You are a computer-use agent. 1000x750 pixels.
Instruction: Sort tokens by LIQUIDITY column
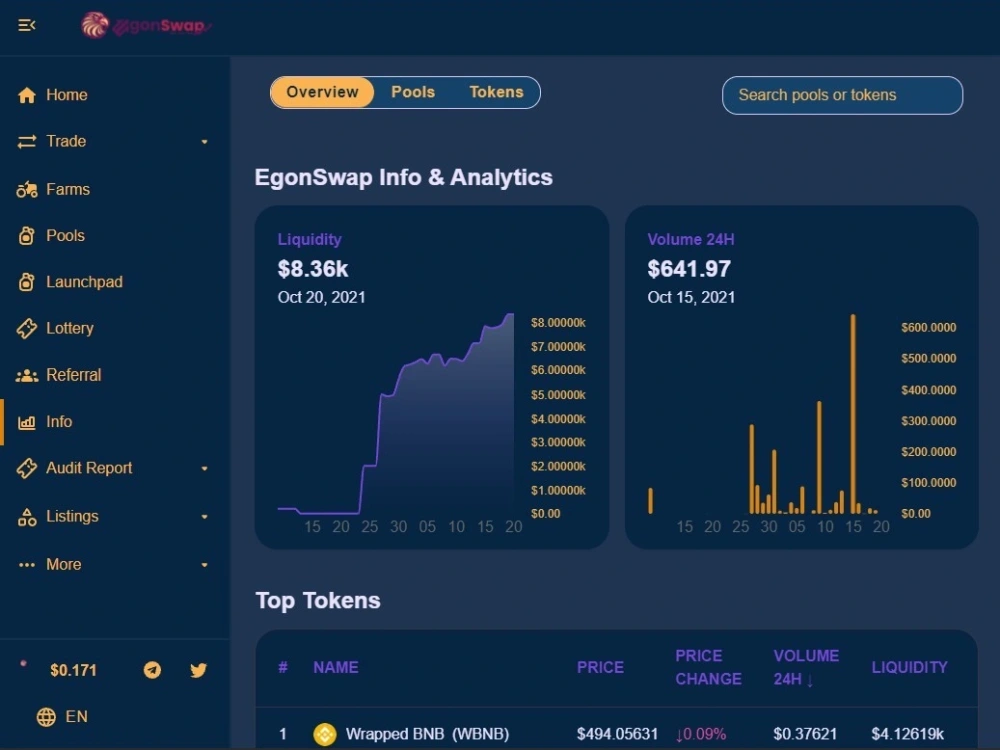[x=909, y=668]
